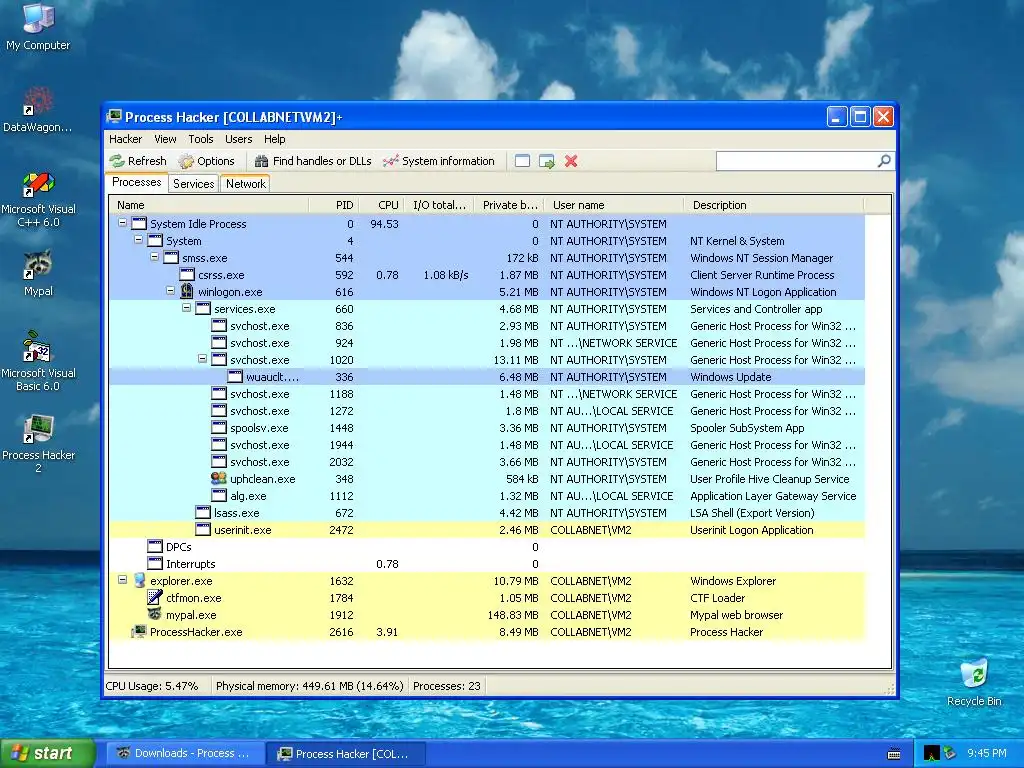The width and height of the screenshot is (1024, 768).
Task: Open System information graph icon
Action: (391, 161)
